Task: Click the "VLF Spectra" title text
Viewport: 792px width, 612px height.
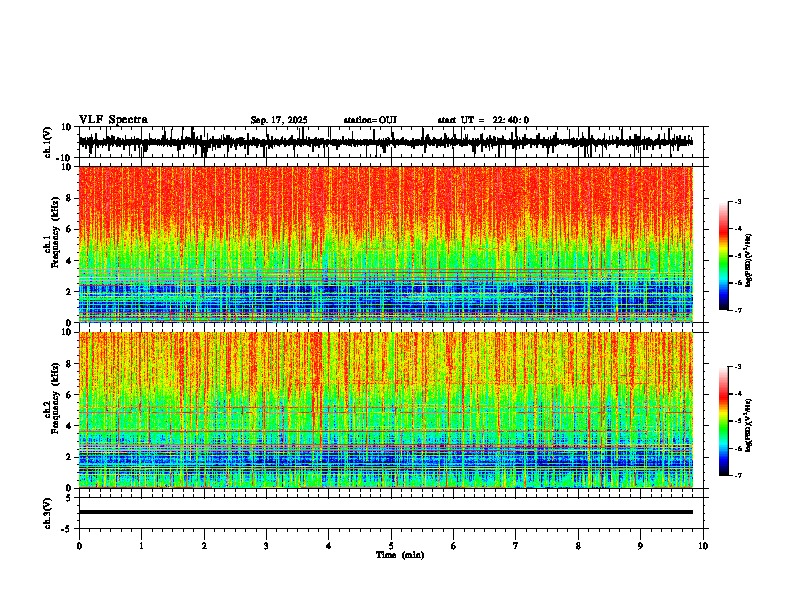Action: point(113,120)
